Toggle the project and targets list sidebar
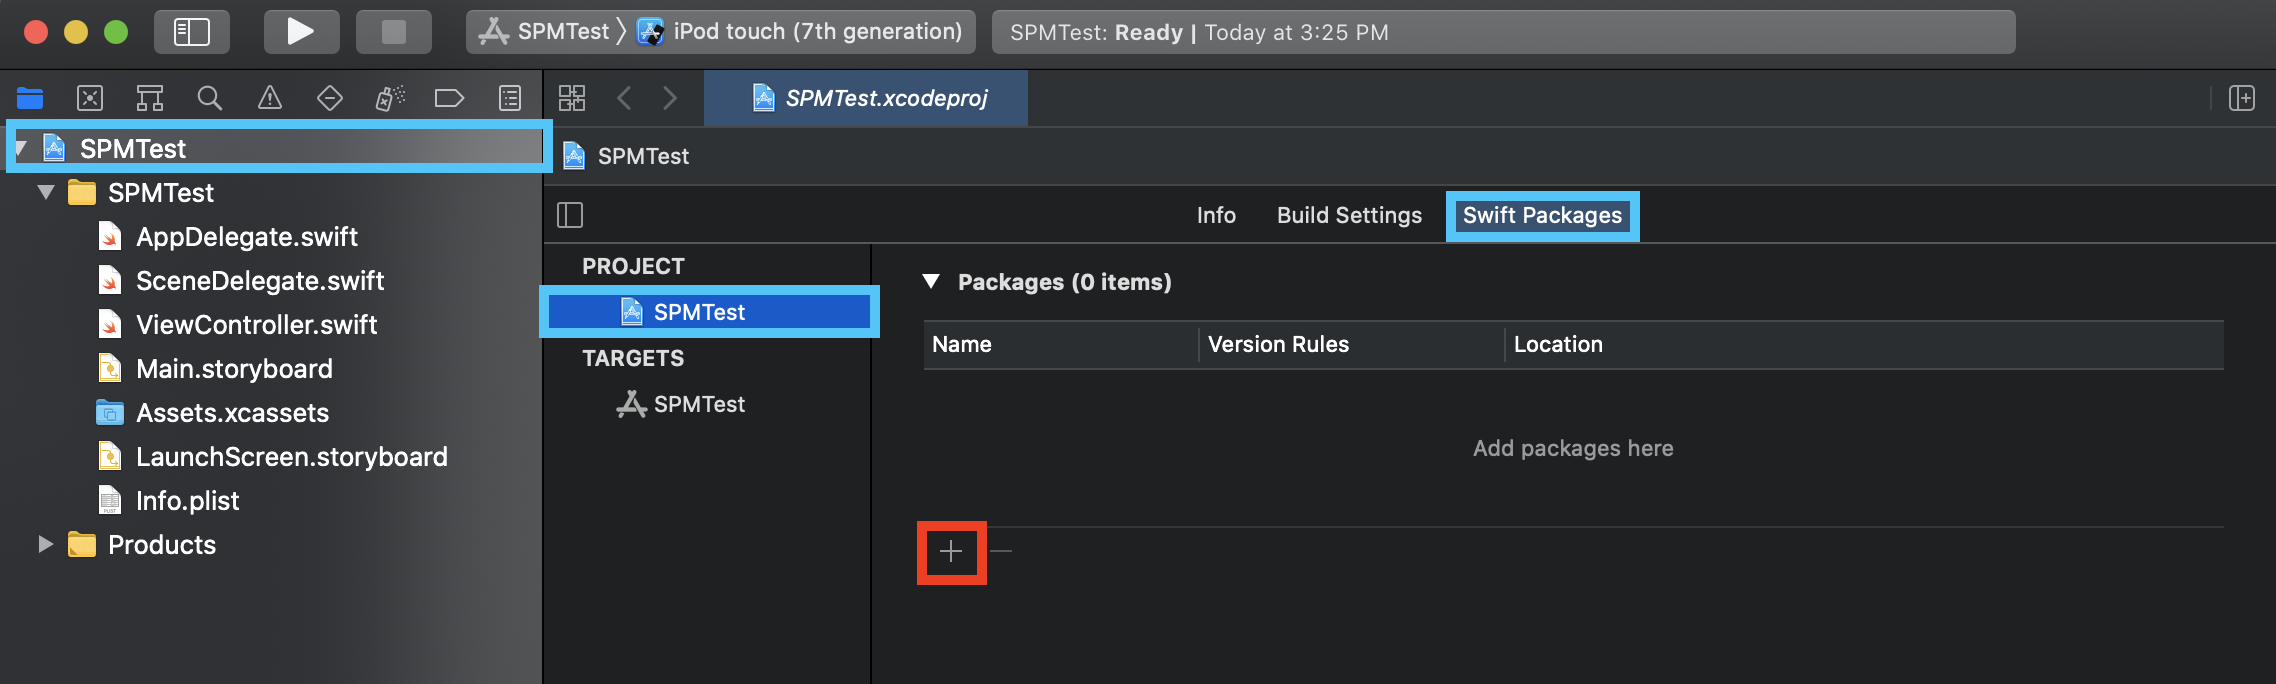 (x=570, y=215)
